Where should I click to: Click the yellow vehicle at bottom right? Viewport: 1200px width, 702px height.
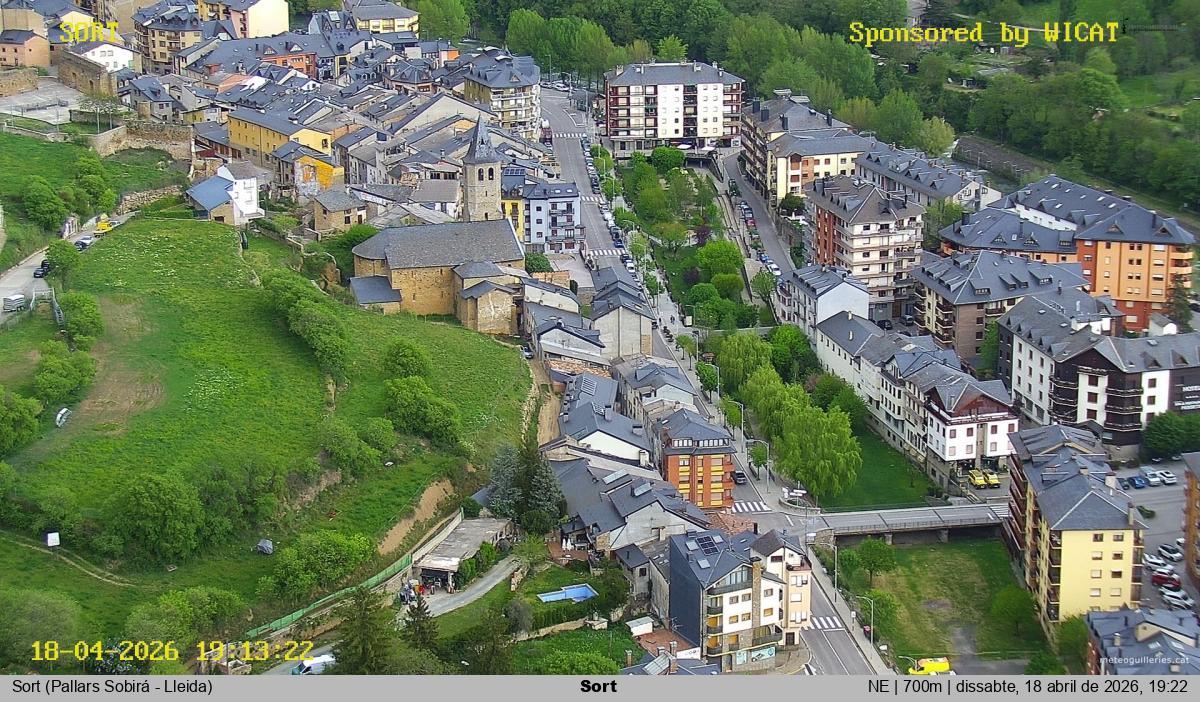coord(931,665)
